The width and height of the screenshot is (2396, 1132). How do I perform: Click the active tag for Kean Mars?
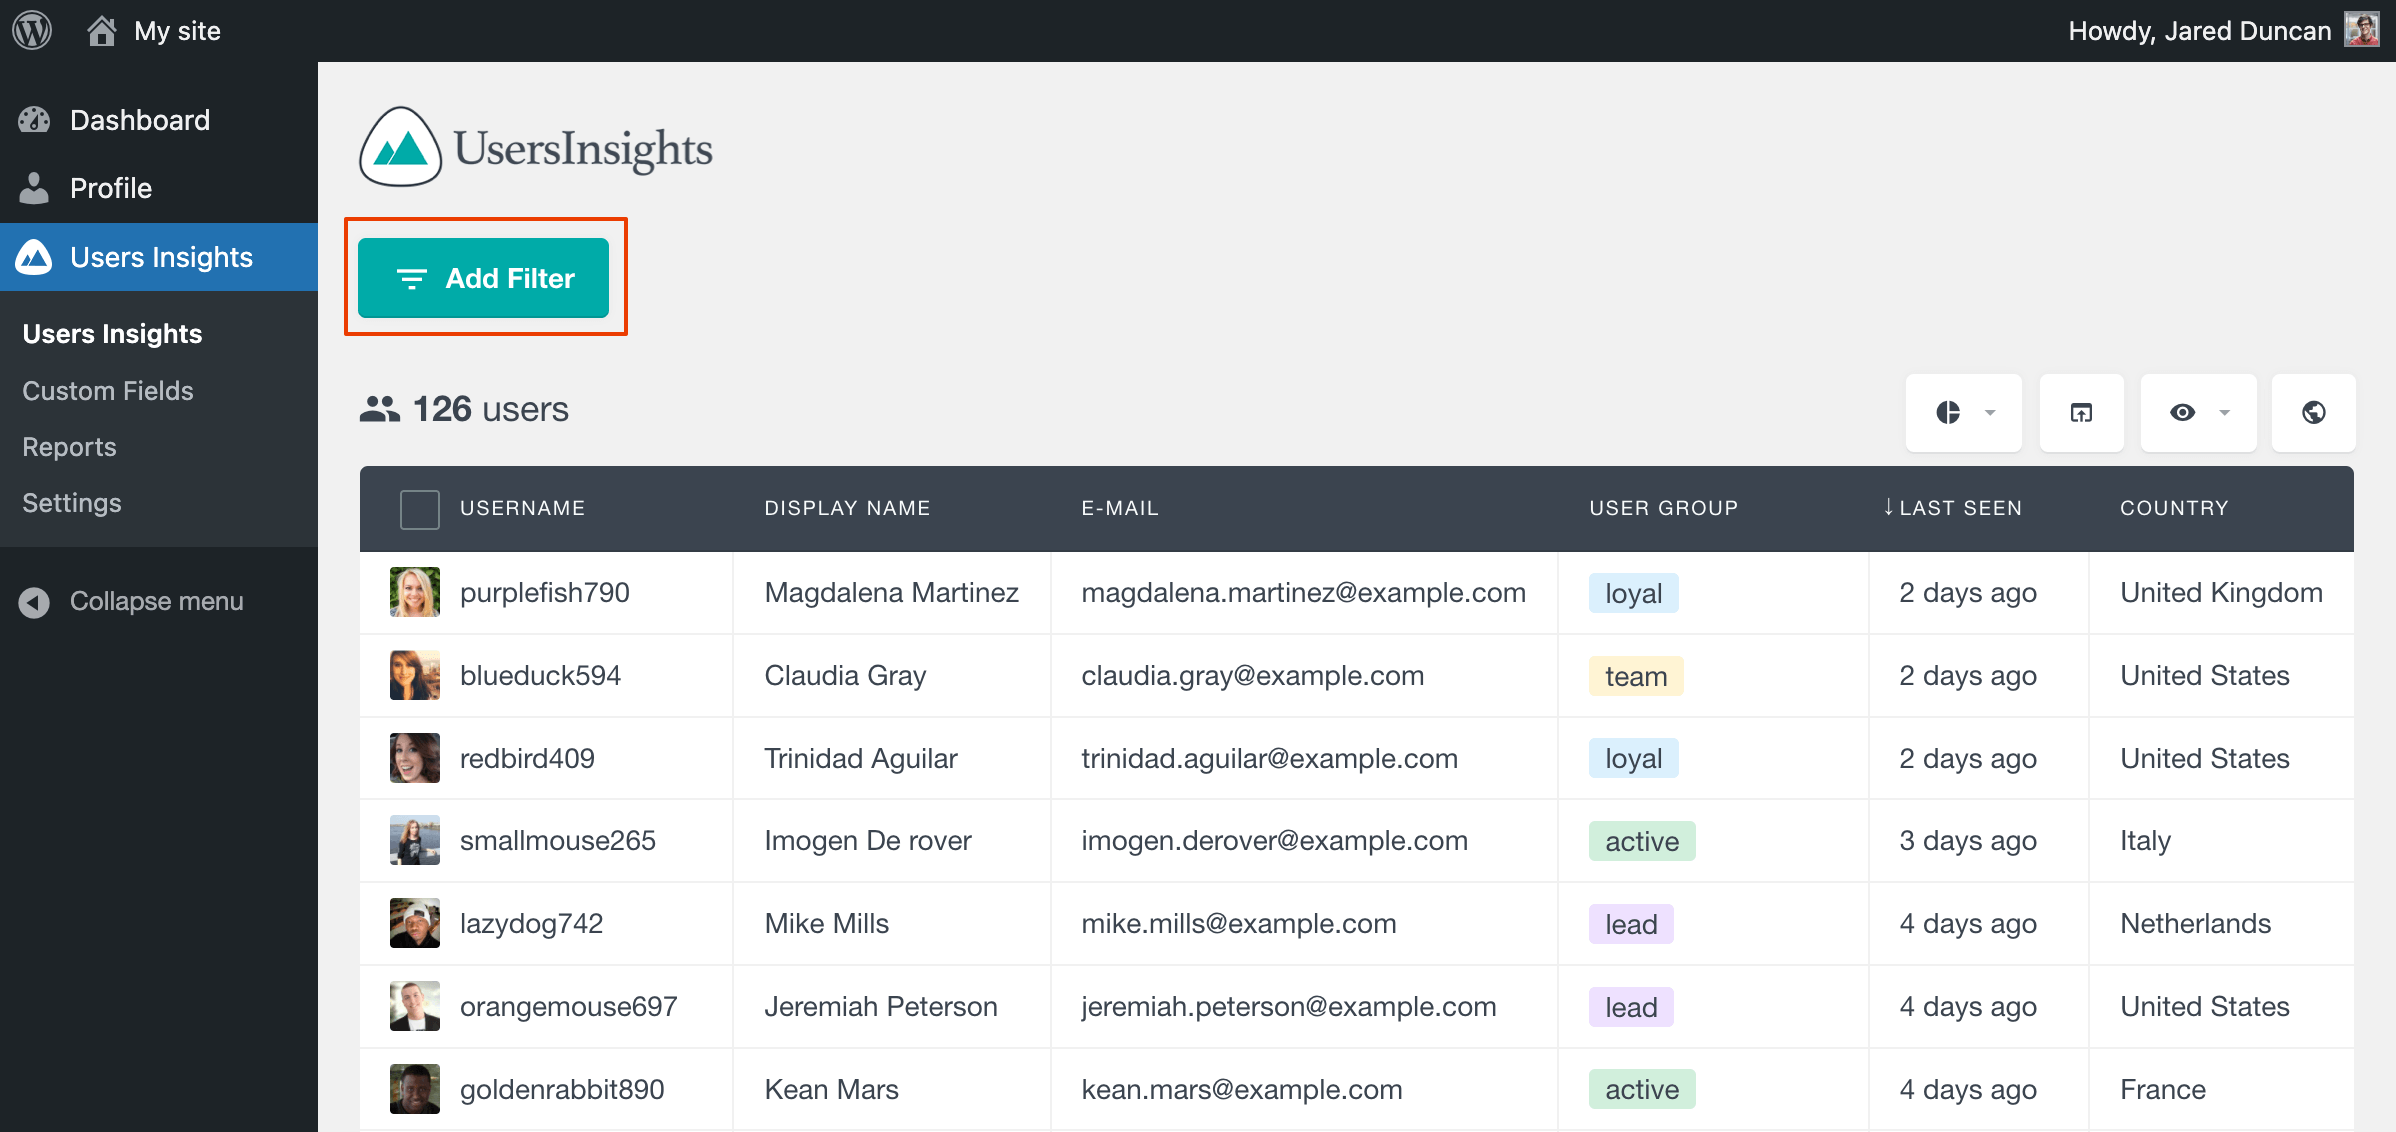coord(1642,1090)
